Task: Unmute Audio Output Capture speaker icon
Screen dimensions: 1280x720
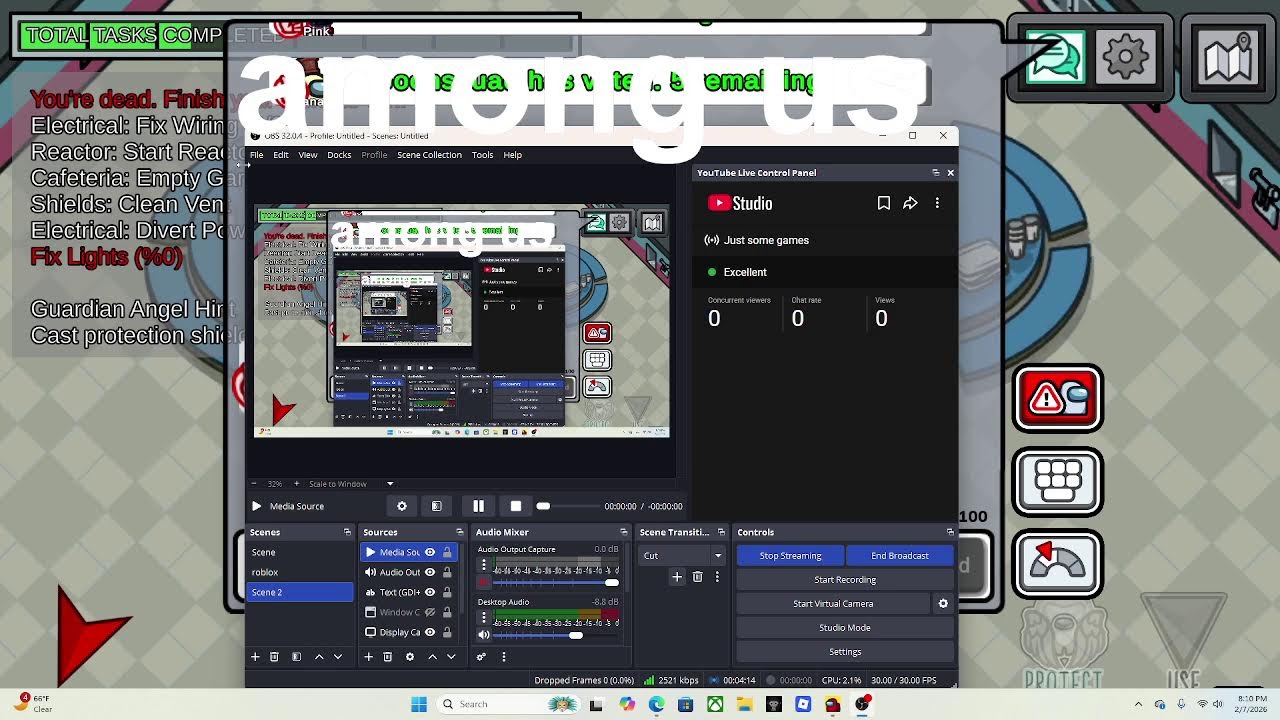Action: point(484,582)
